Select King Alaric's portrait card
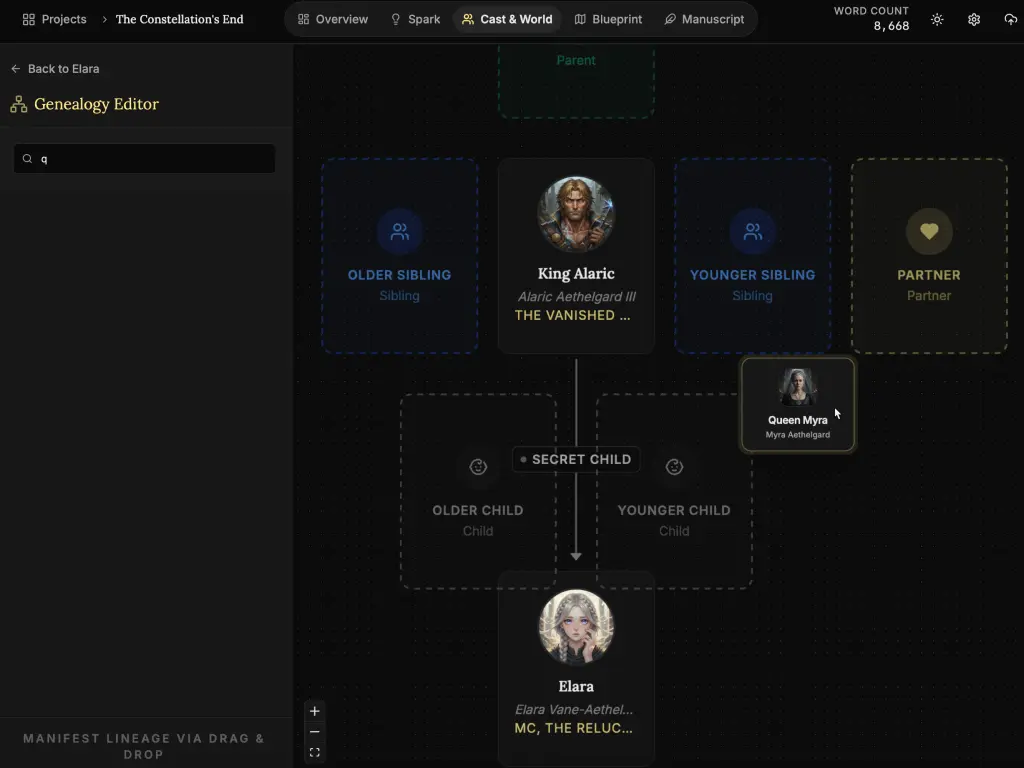The width and height of the screenshot is (1024, 768). tap(576, 255)
